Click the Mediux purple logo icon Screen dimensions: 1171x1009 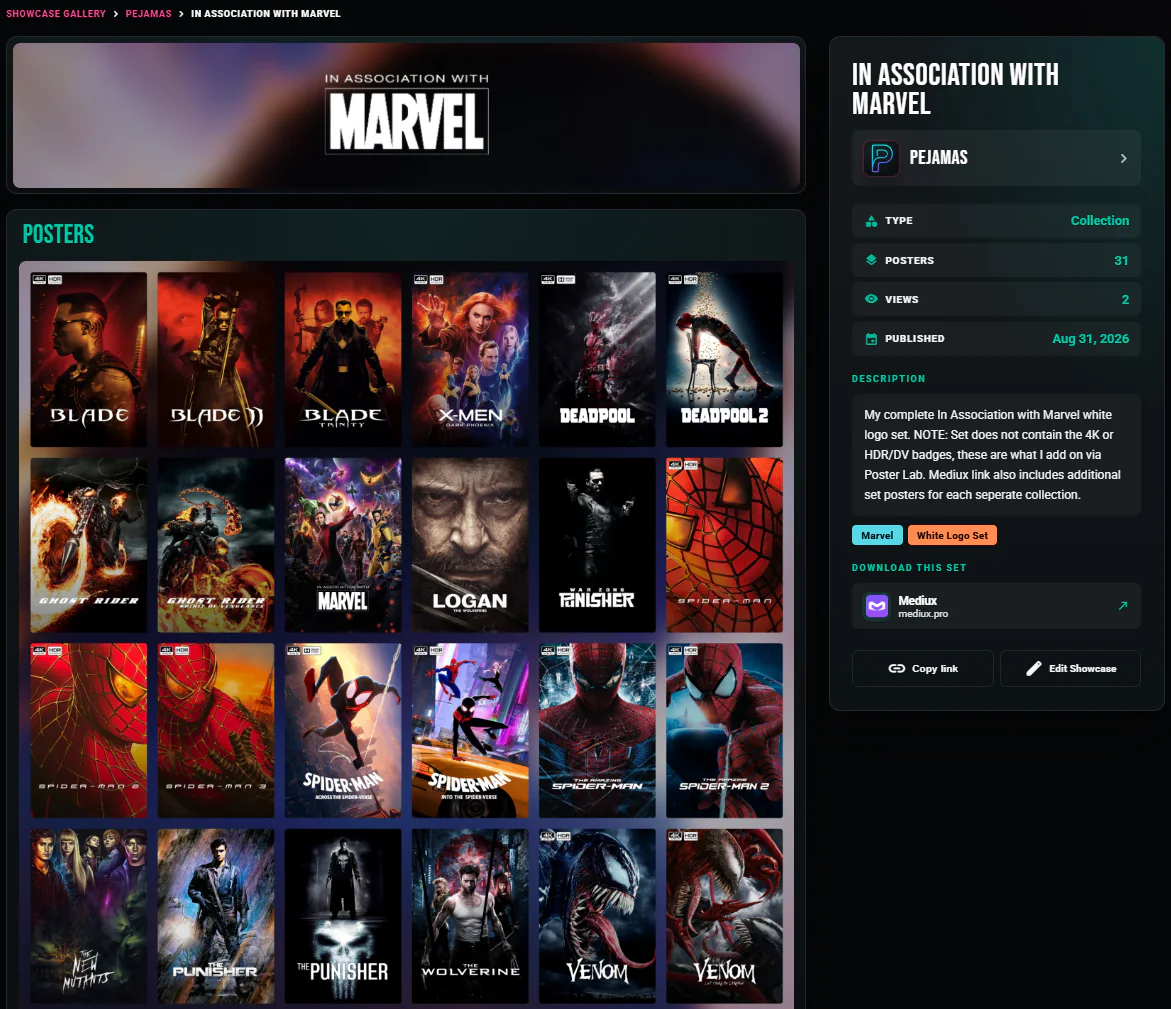(877, 606)
